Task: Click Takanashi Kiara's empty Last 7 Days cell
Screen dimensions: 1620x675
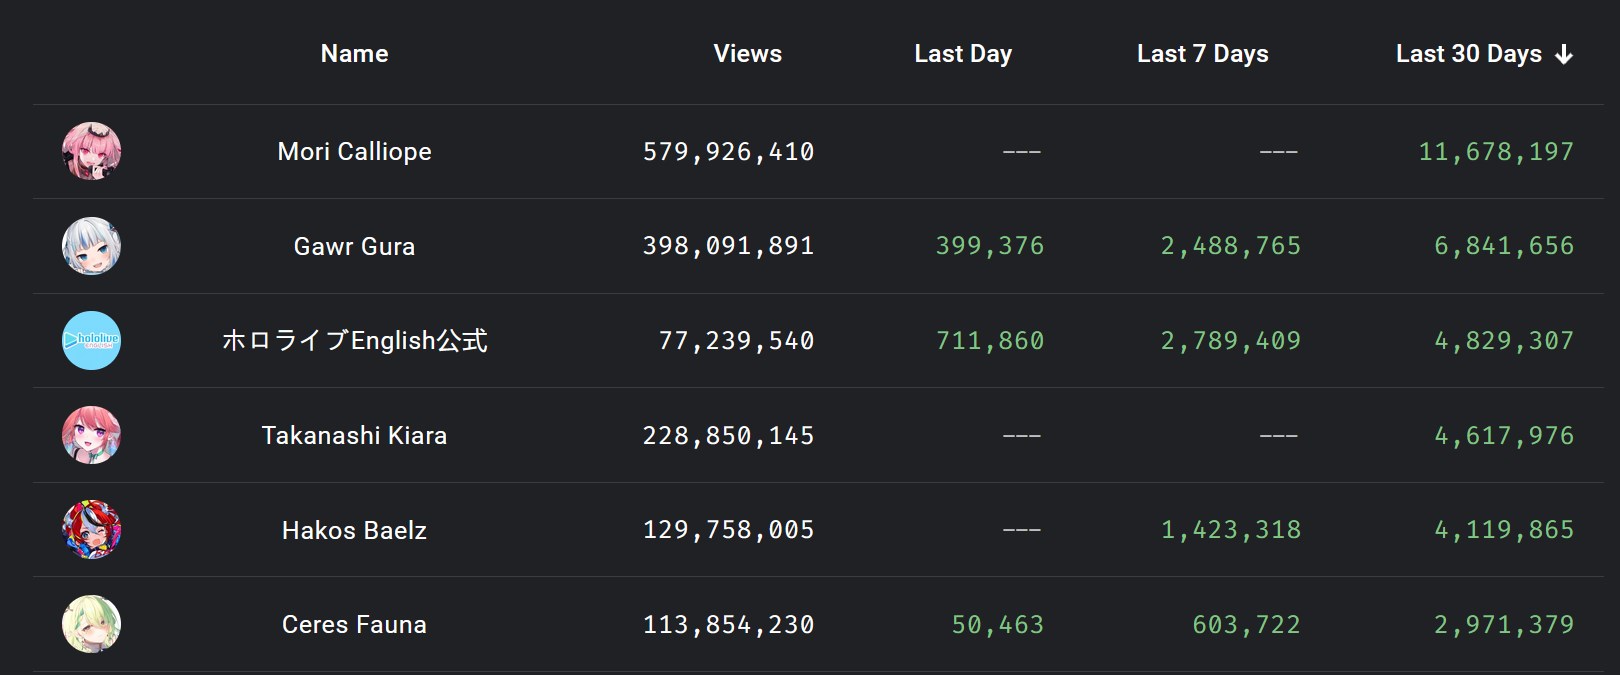Action: 1279,436
